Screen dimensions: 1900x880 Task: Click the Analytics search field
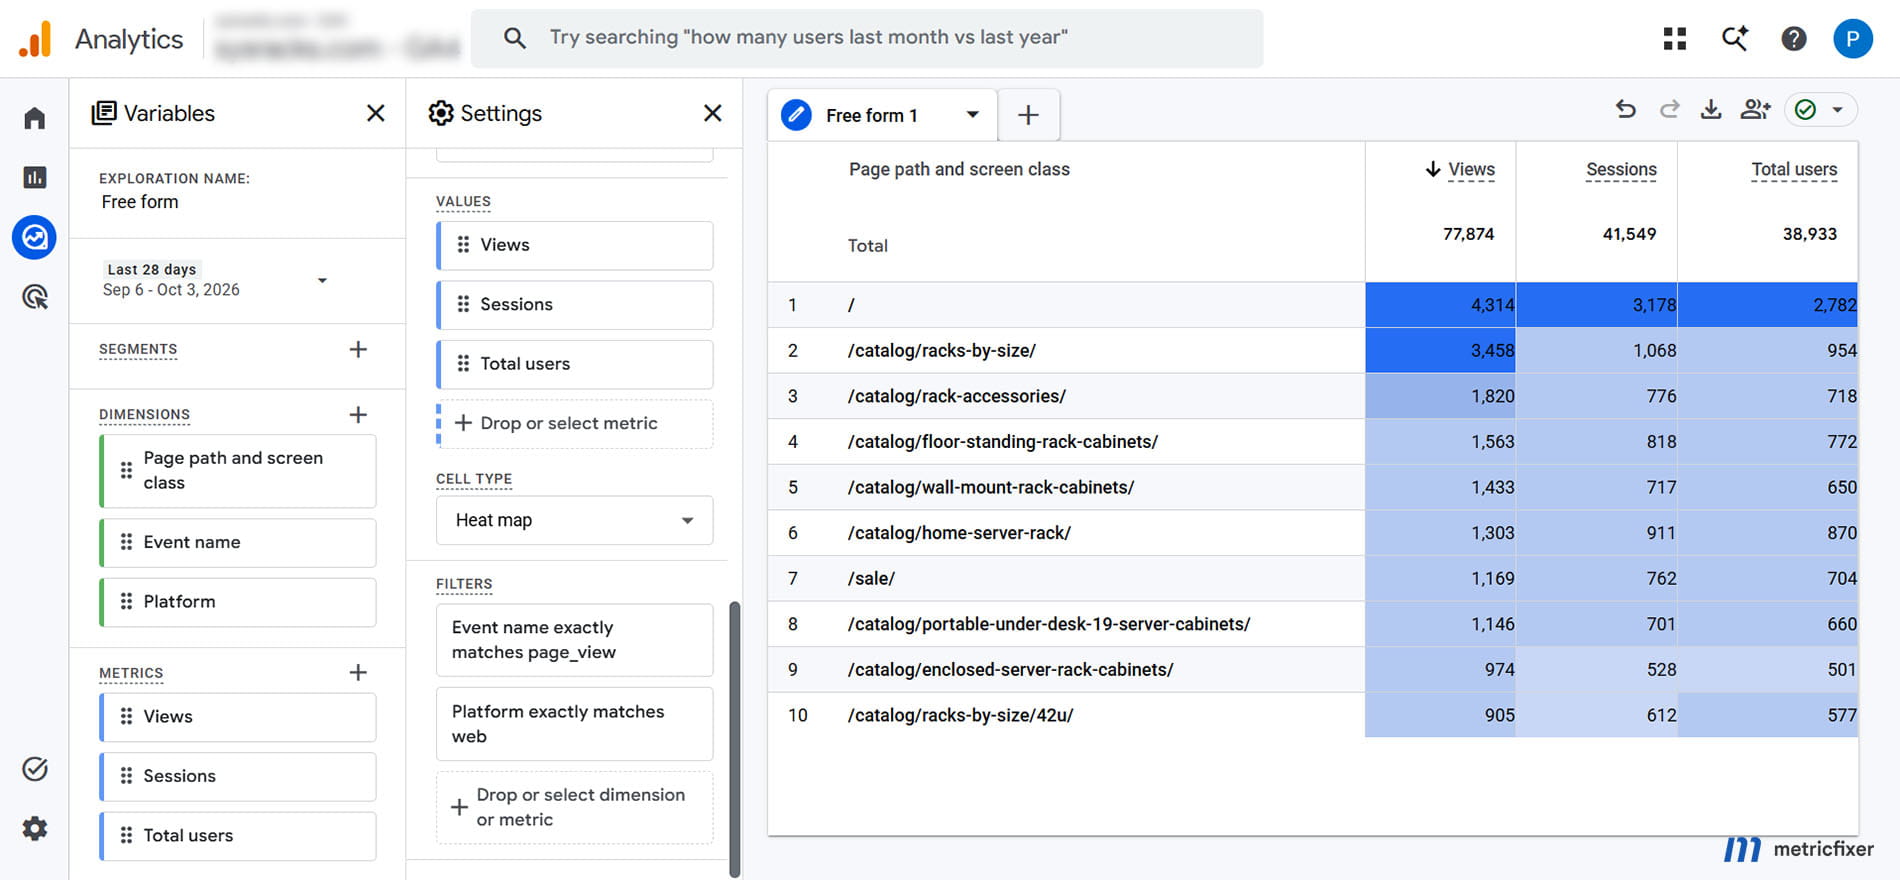[867, 38]
